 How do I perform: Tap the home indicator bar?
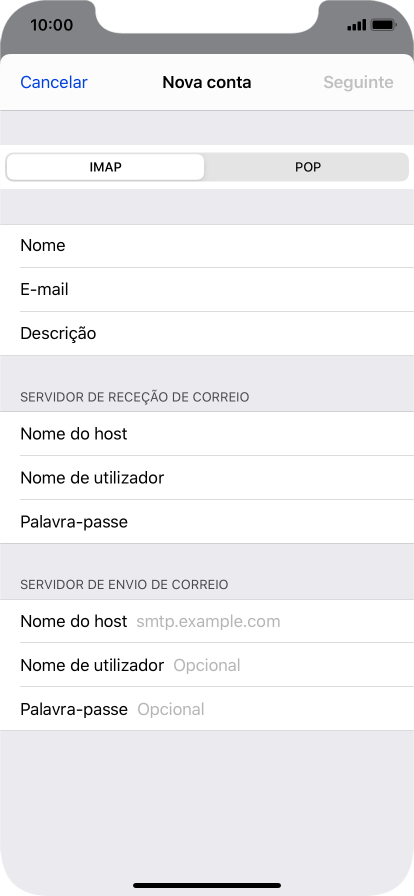click(x=207, y=885)
